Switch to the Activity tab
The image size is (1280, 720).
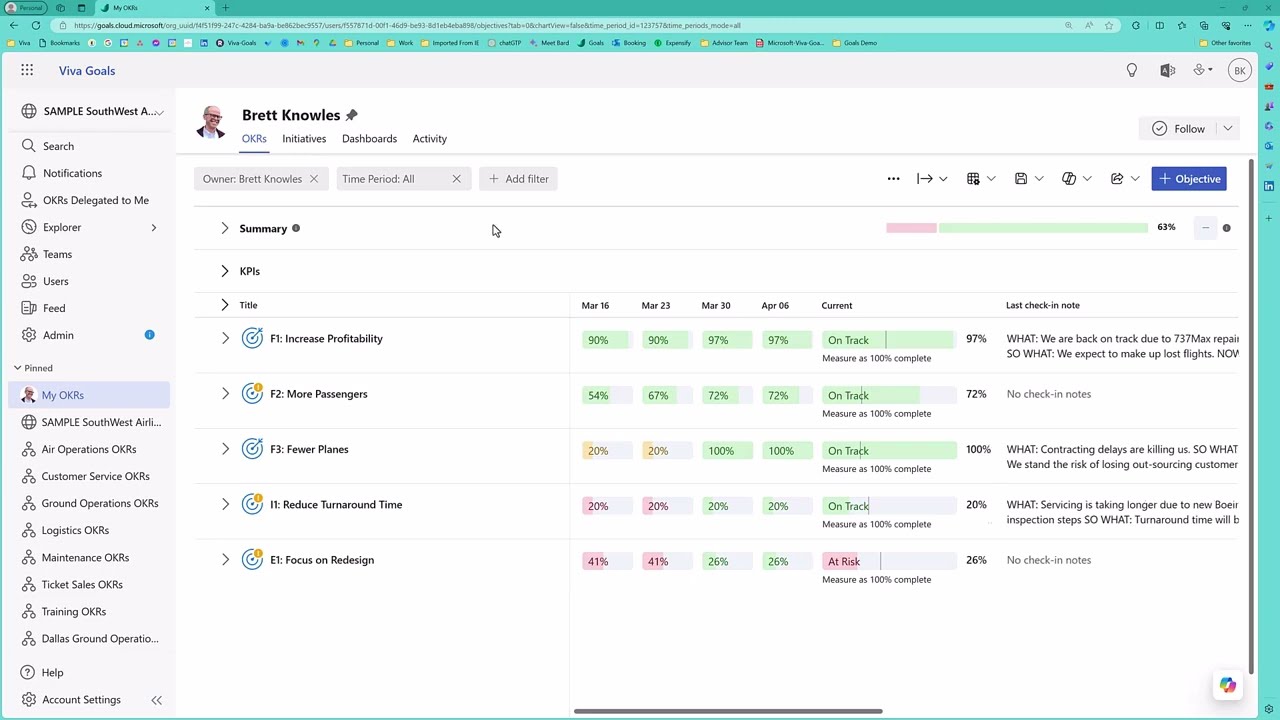pyautogui.click(x=430, y=139)
